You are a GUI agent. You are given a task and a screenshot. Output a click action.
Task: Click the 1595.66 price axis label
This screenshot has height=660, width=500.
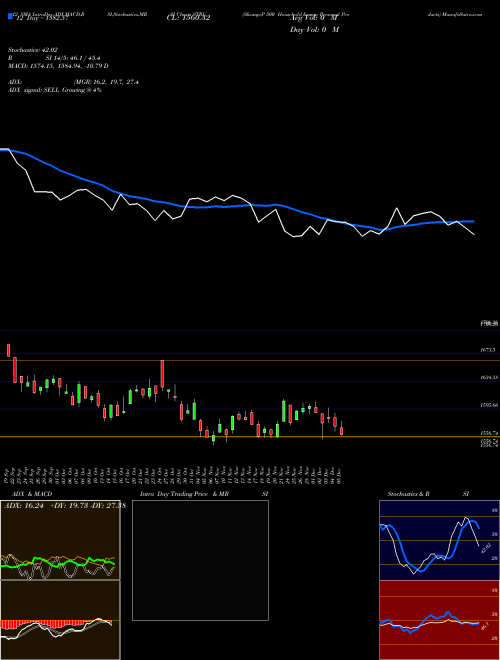(x=489, y=405)
